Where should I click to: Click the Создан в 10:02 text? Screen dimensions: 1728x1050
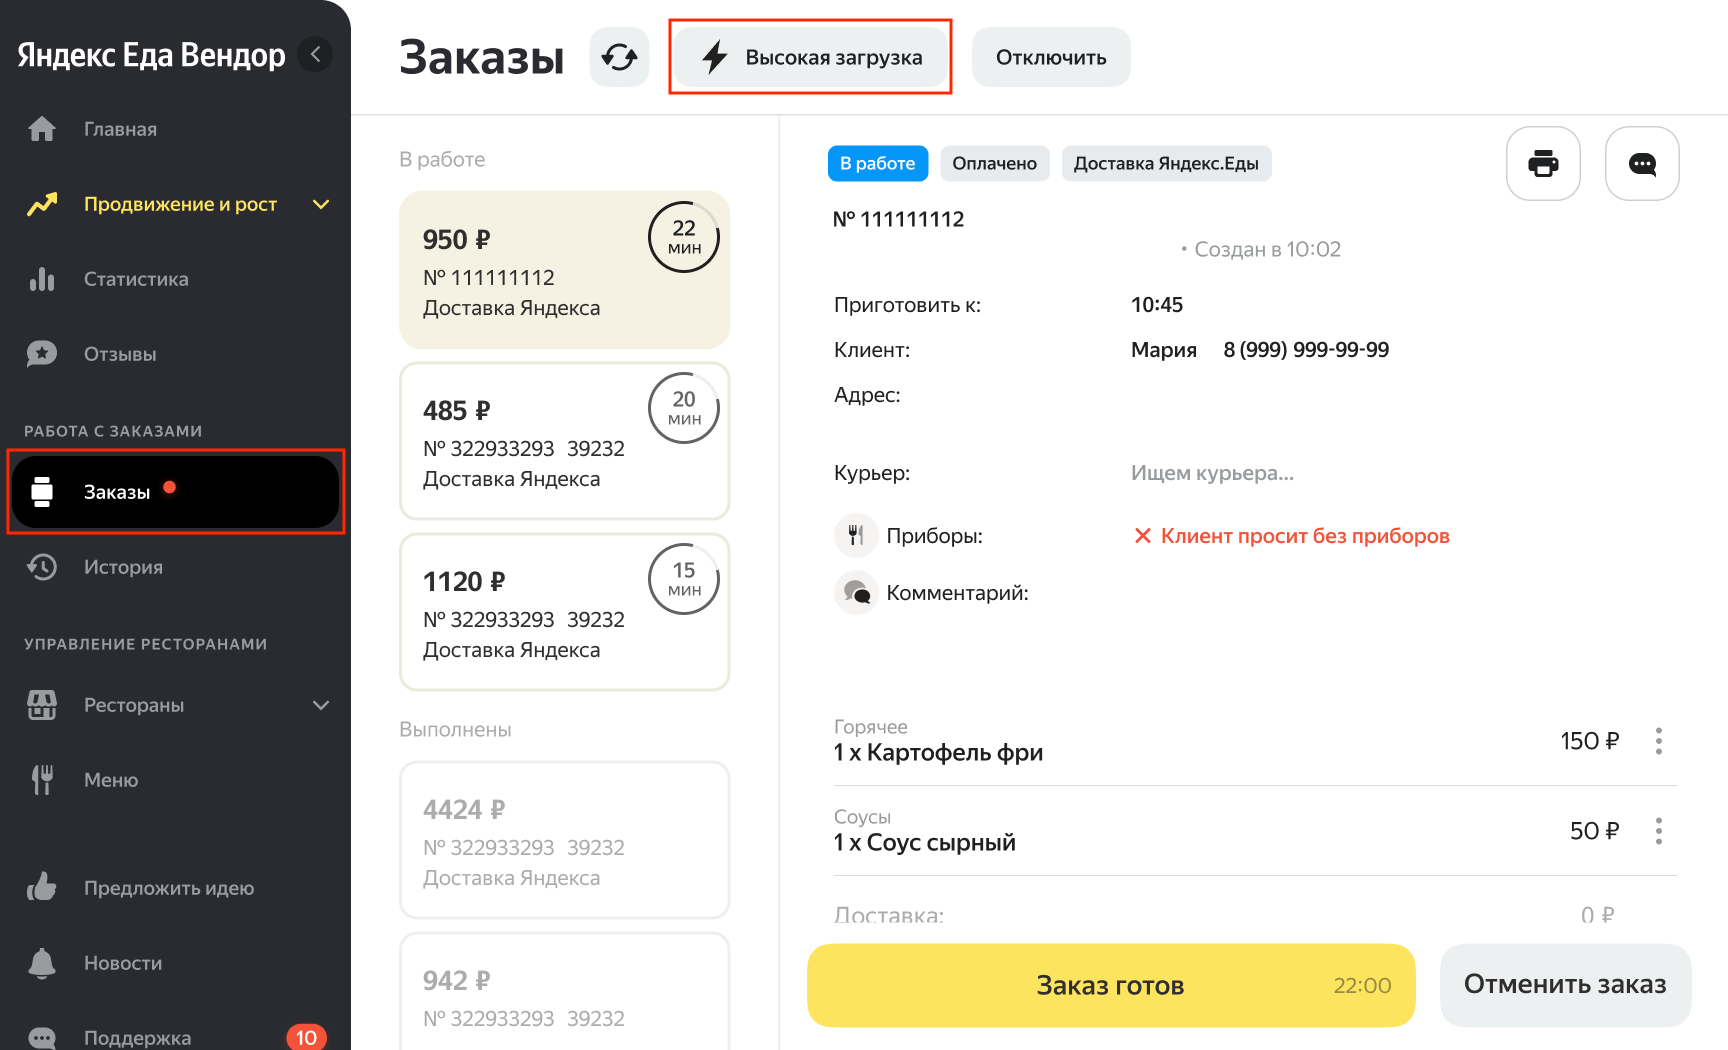click(x=1267, y=249)
